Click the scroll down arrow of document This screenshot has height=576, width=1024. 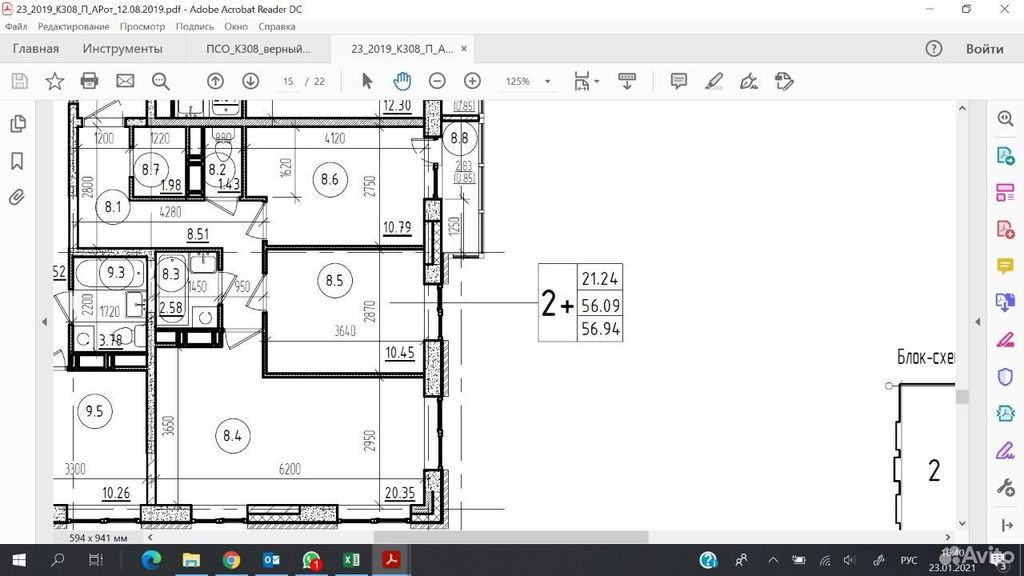tap(962, 523)
